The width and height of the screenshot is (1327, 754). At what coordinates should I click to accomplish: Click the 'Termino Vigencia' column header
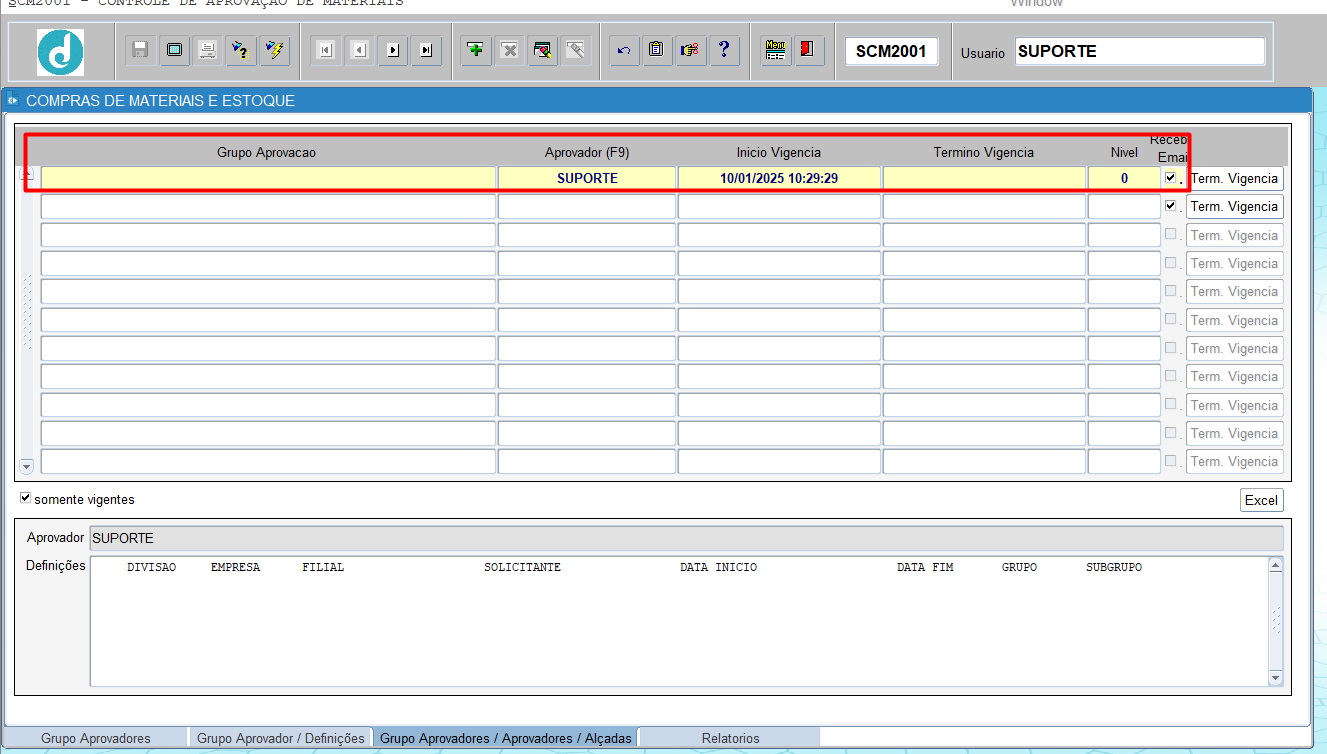(x=984, y=152)
